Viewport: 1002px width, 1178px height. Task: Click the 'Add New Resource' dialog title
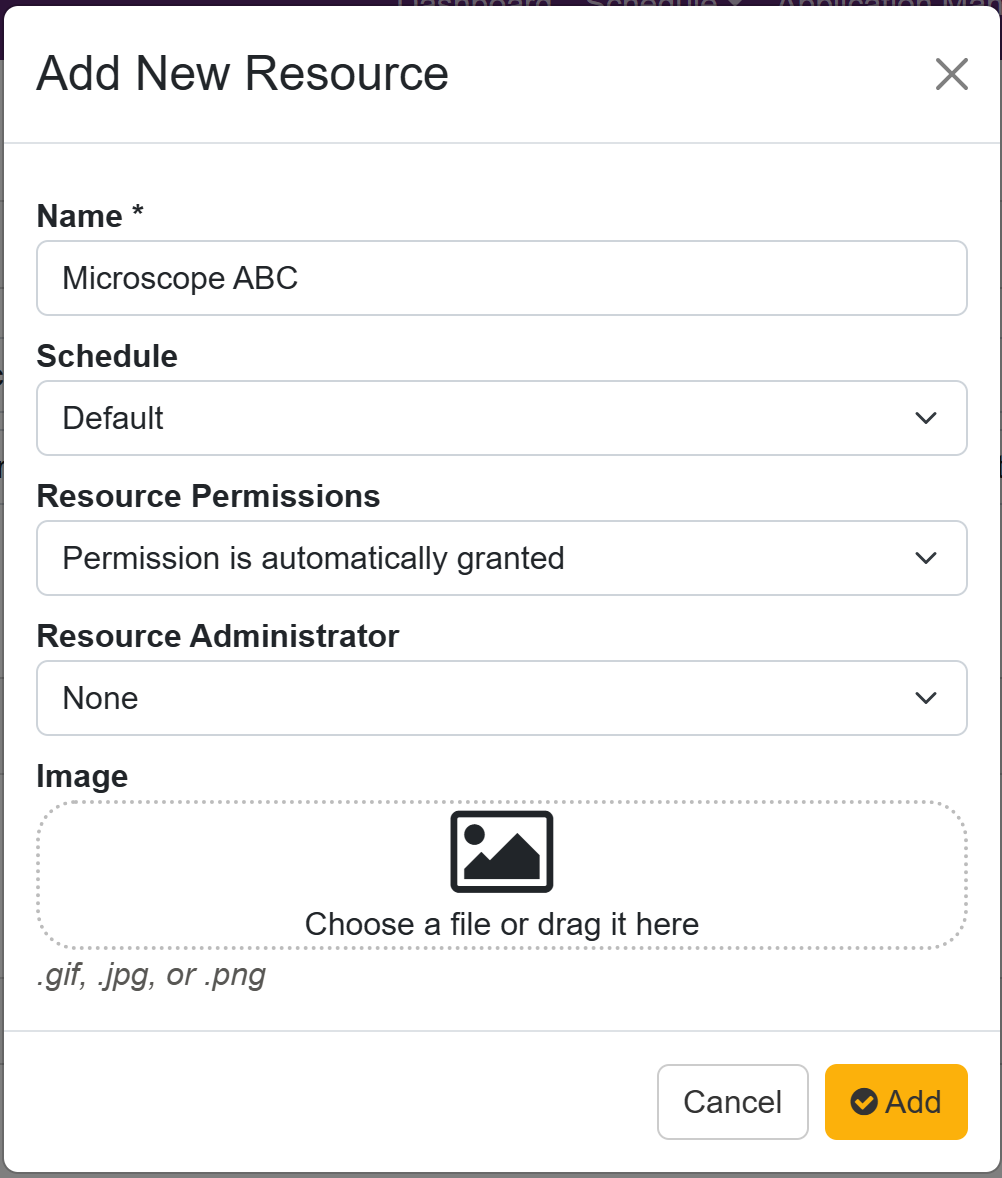coord(242,74)
